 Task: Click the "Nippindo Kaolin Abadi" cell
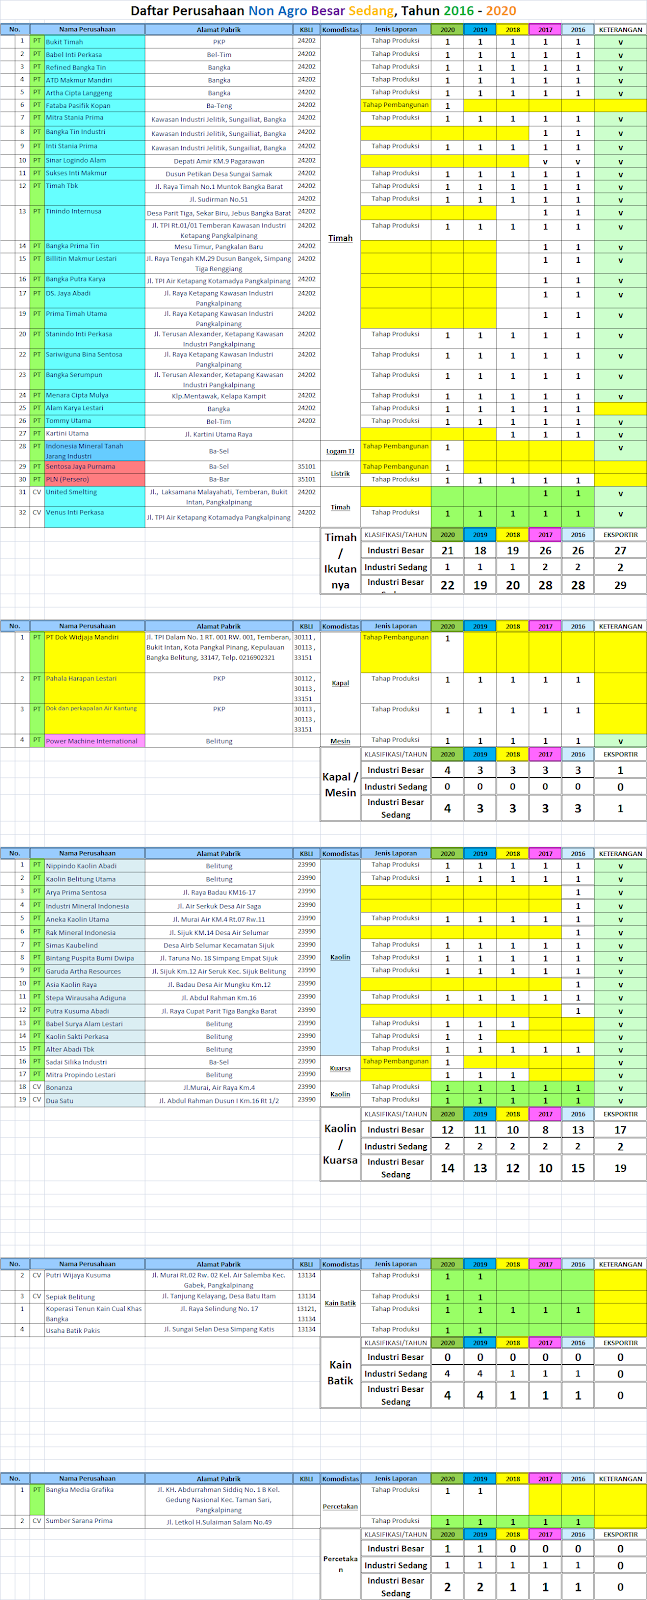tap(94, 865)
